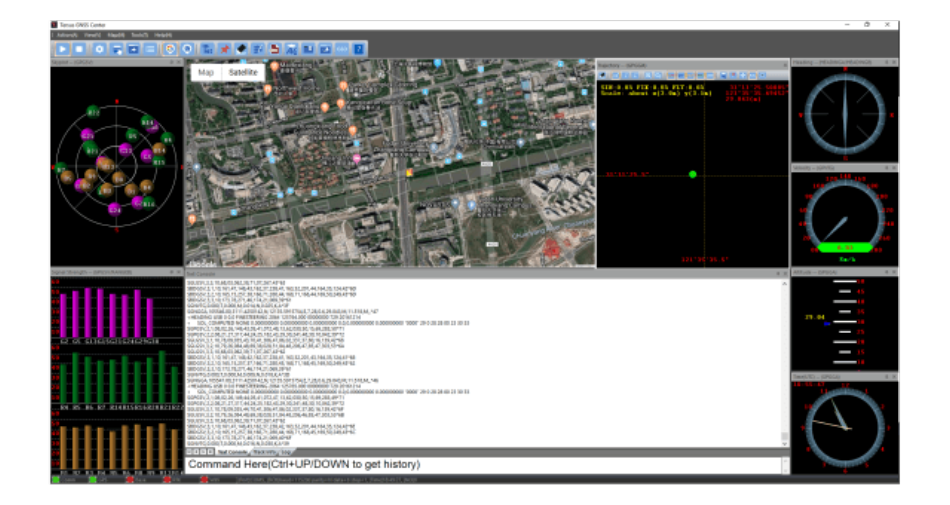The image size is (950, 505).
Task: Click the colorful skyplot icon in toolbar
Action: coord(169,48)
